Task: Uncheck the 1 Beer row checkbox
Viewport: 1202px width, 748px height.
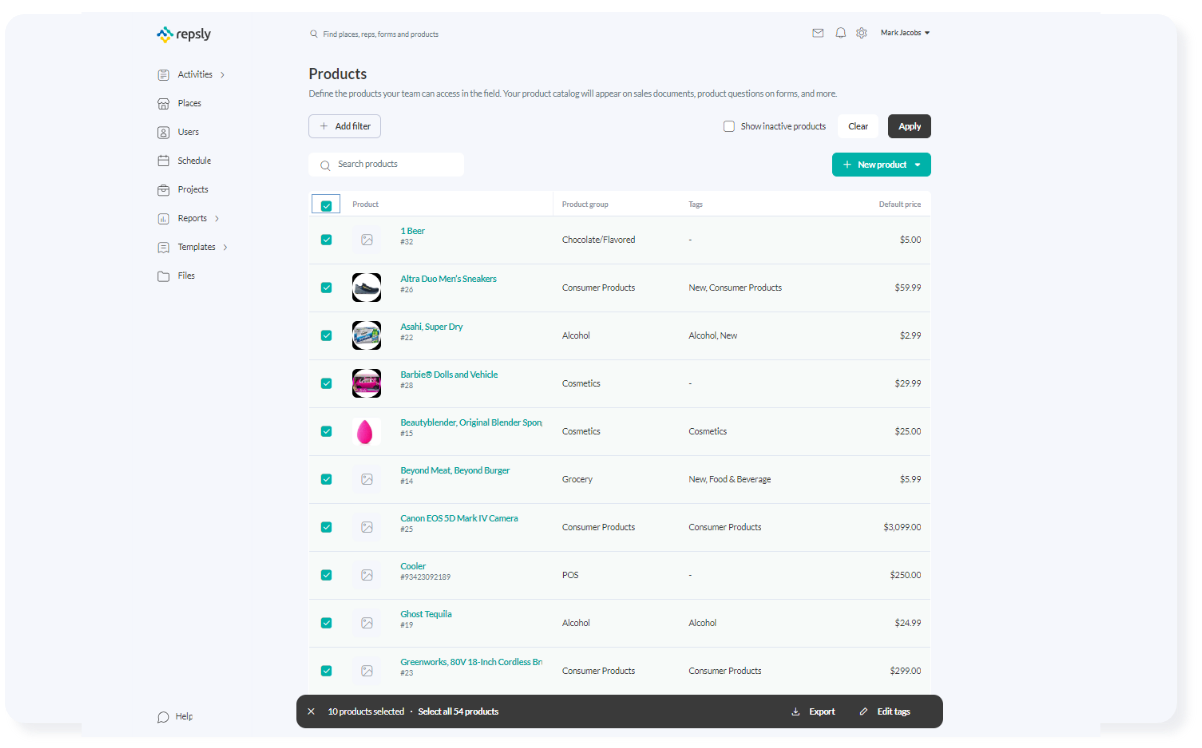Action: pyautogui.click(x=326, y=240)
